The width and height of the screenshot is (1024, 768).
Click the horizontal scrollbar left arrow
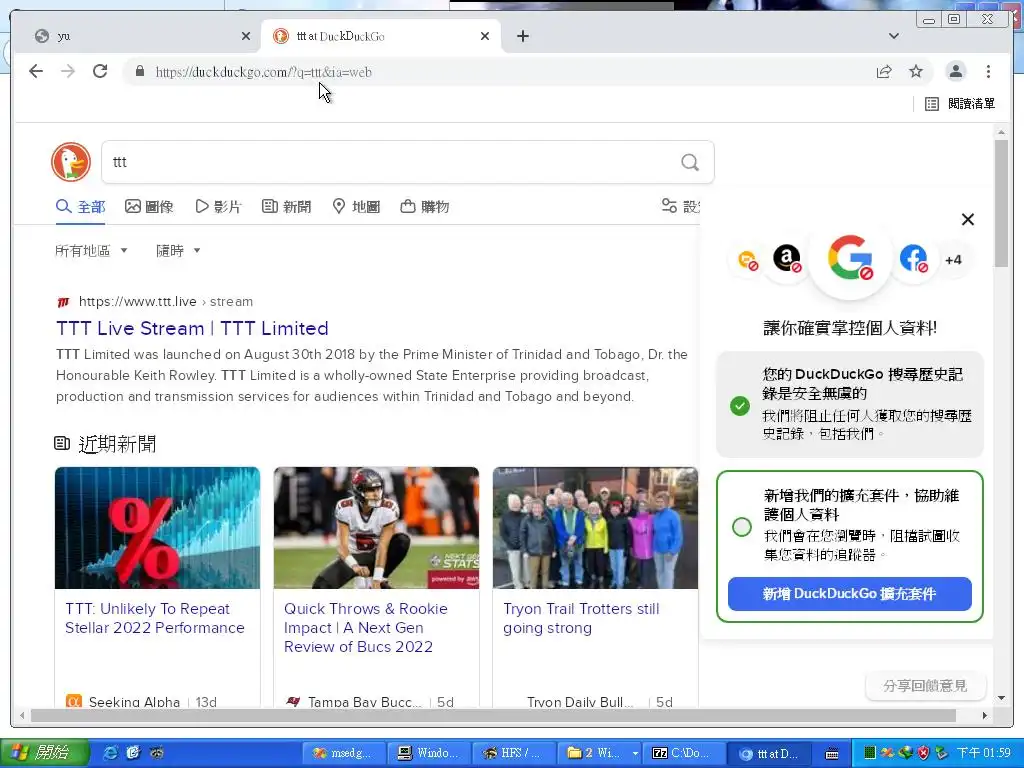(22, 716)
